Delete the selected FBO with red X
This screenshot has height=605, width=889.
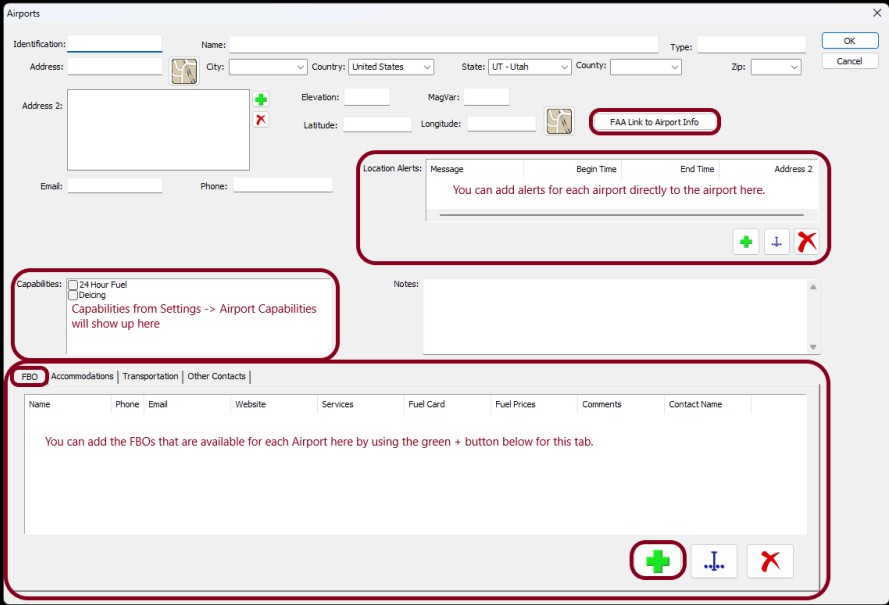[770, 561]
